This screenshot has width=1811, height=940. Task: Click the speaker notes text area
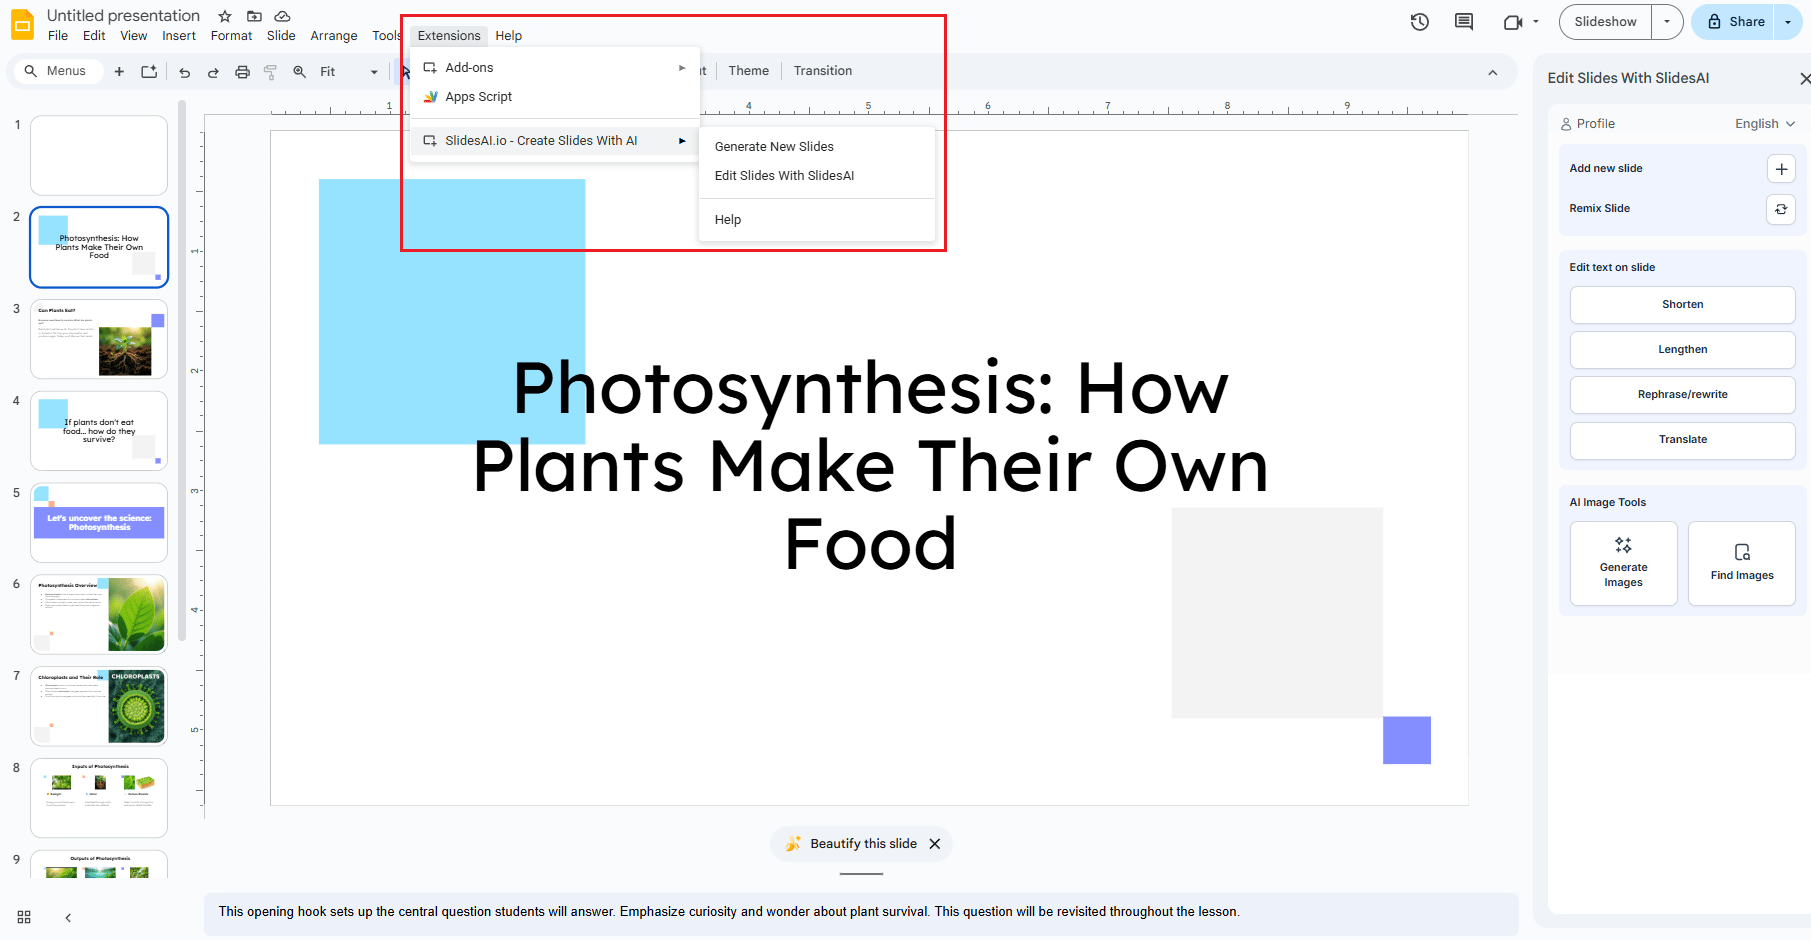tap(861, 913)
